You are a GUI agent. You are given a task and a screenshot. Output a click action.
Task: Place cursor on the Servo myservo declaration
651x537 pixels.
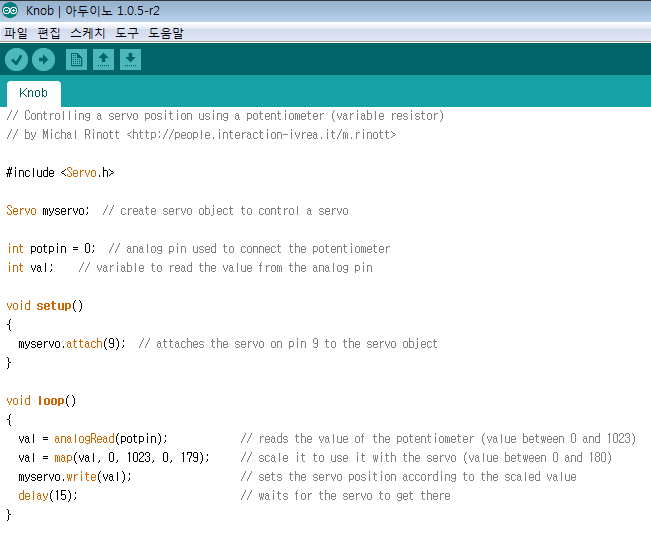point(48,211)
